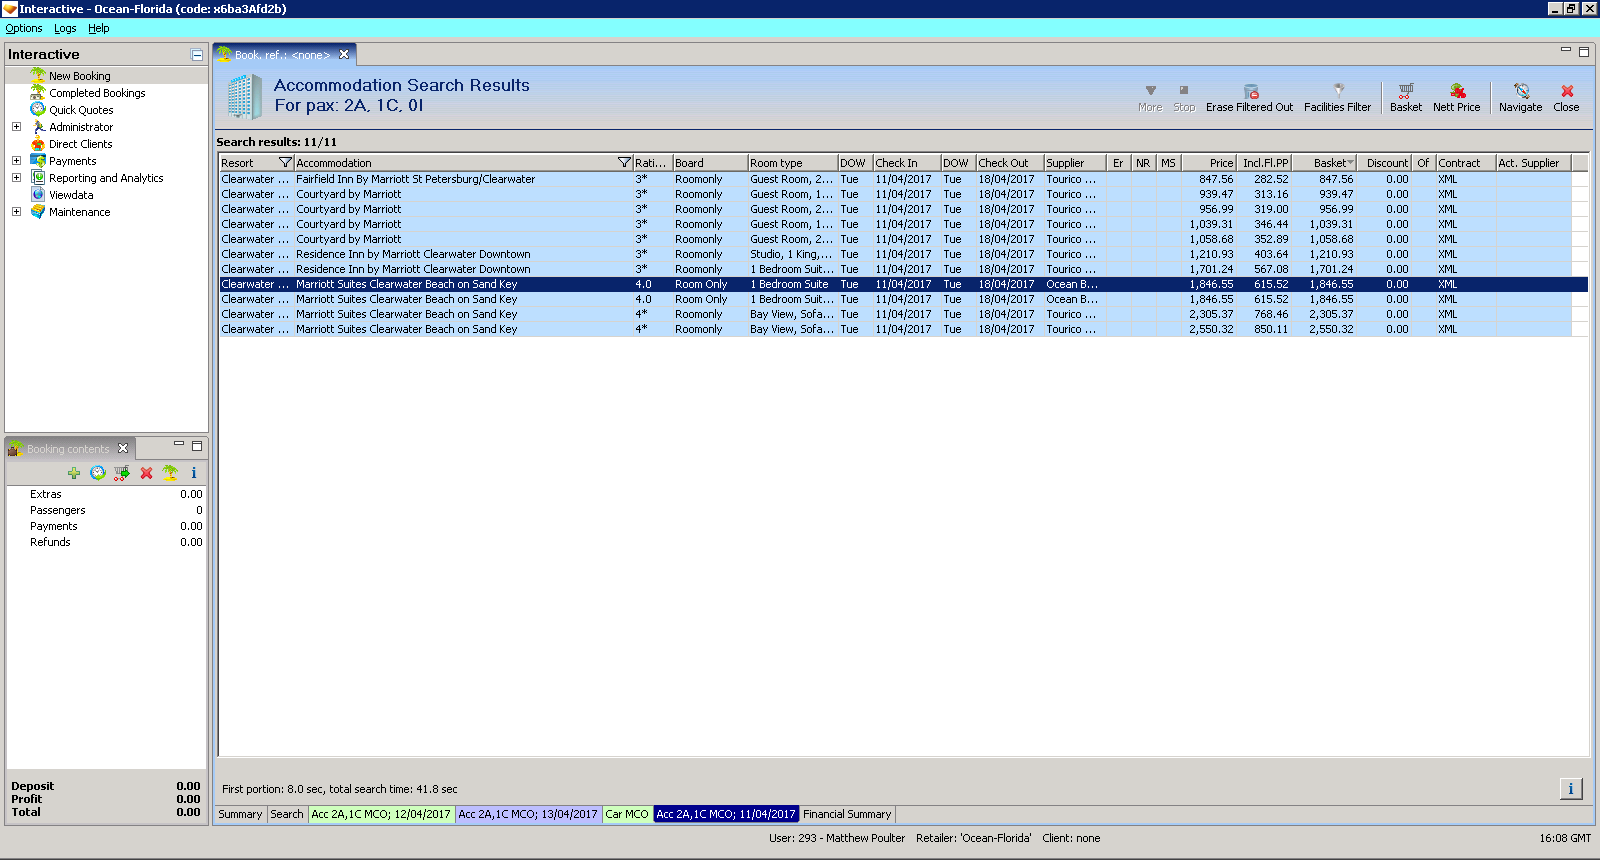Click the palm tree icon in Booking contents toolbar
Image resolution: width=1600 pixels, height=860 pixels.
170,473
